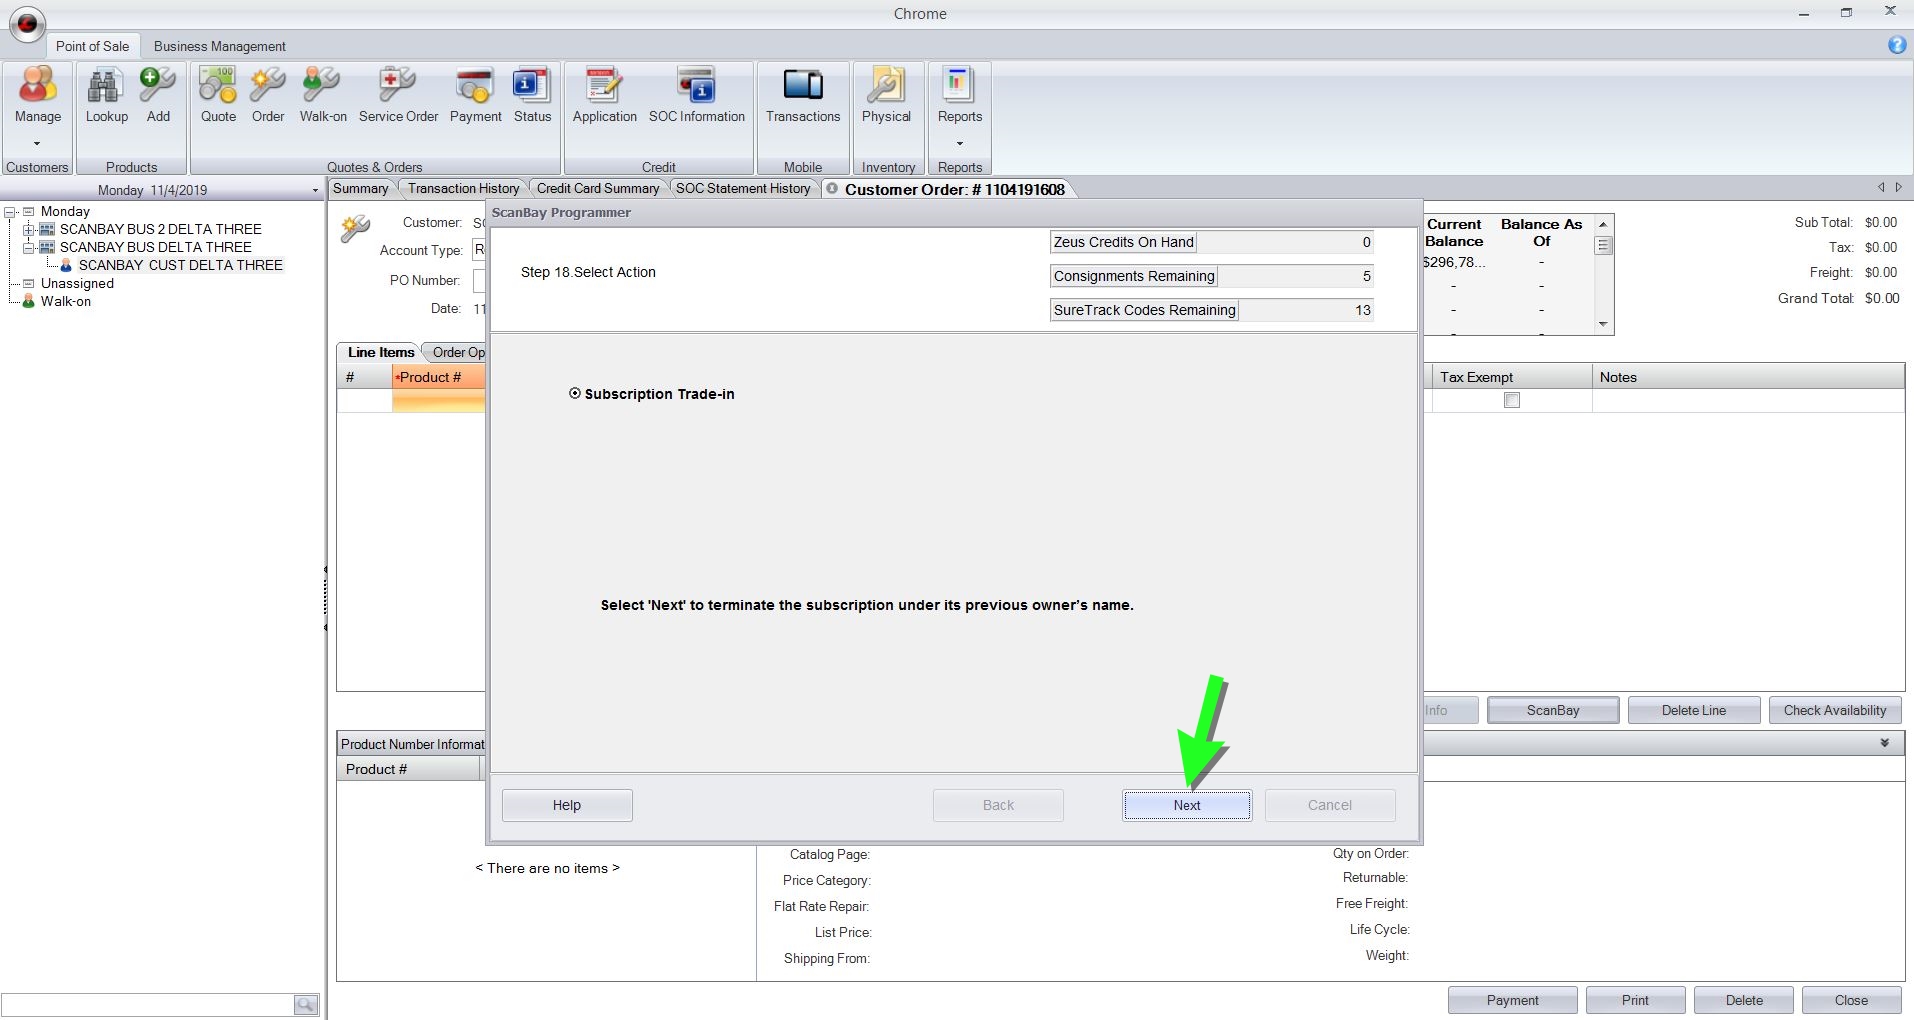Expand SCANBAY BUS 2 DELTA THREE node
The height and width of the screenshot is (1020, 1914).
pyautogui.click(x=29, y=230)
